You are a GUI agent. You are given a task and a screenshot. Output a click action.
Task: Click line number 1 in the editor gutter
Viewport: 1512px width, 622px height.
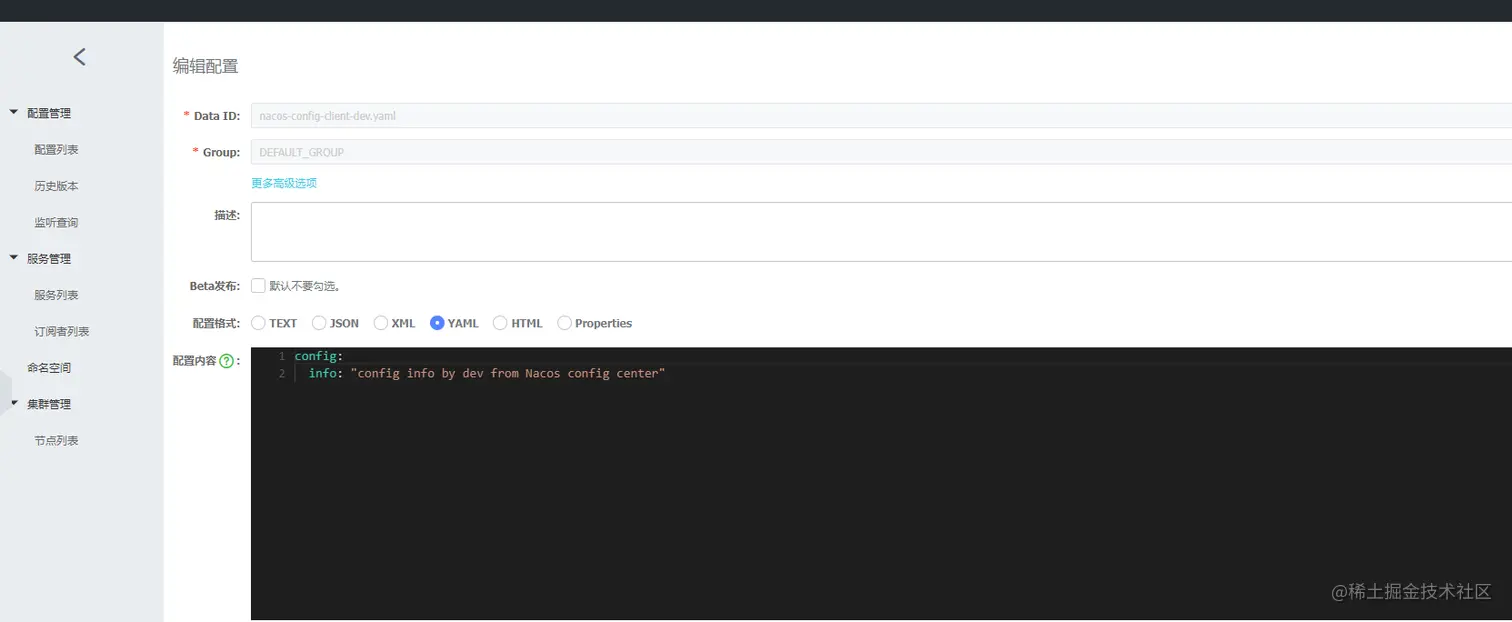[282, 356]
